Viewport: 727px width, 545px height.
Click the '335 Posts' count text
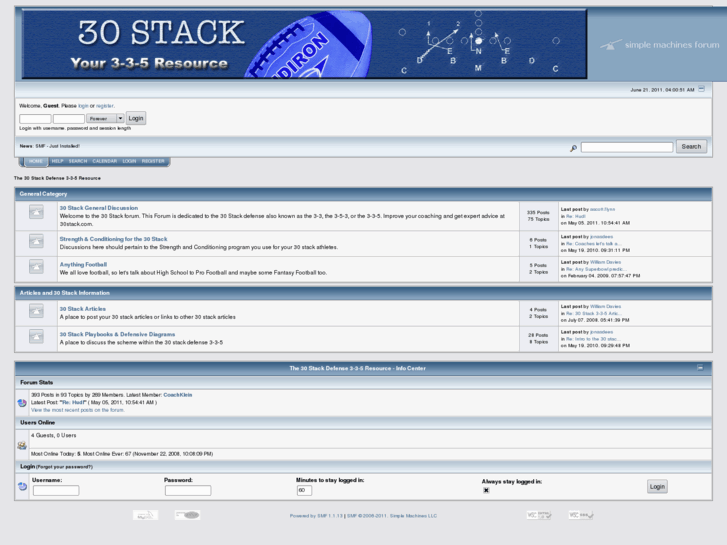(x=538, y=212)
